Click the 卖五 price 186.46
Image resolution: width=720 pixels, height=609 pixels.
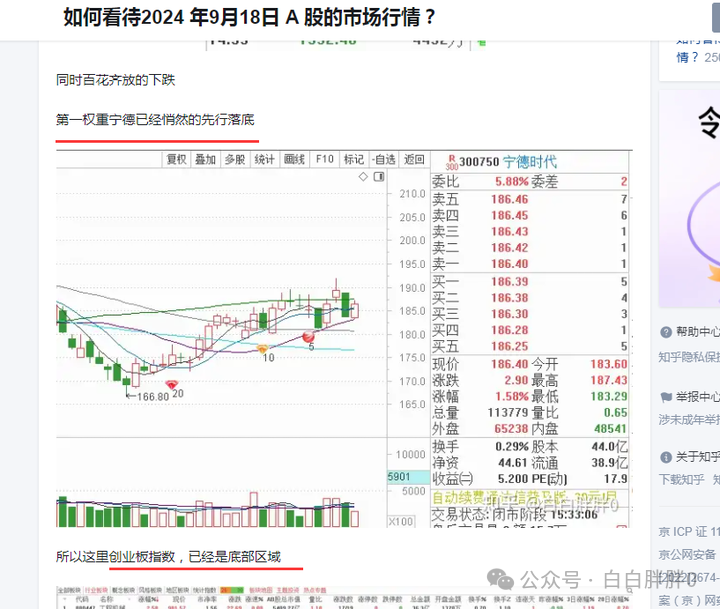[509, 199]
